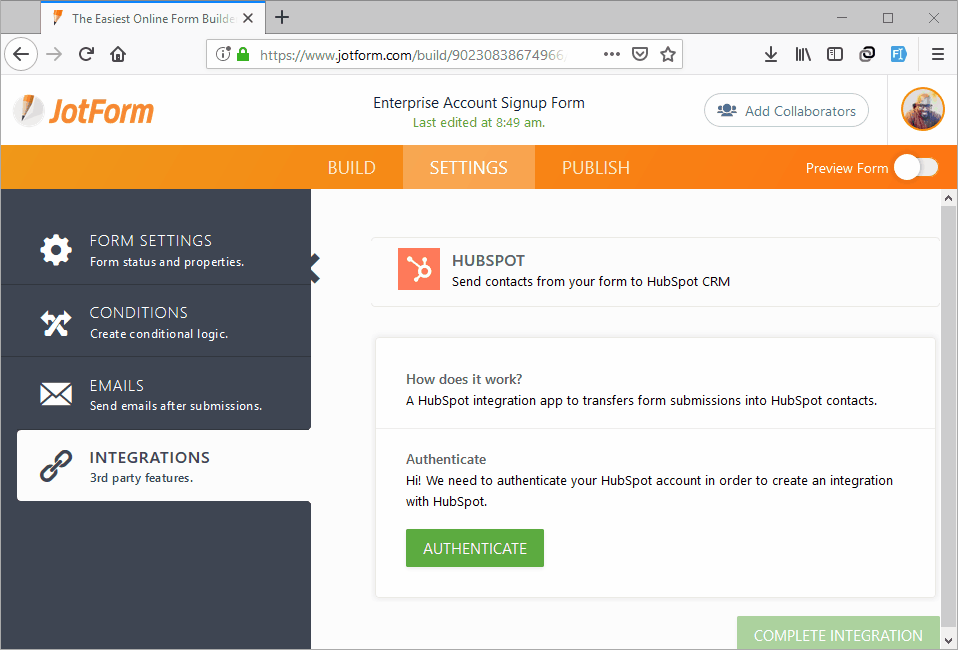This screenshot has width=958, height=650.
Task: Click the JotForm logo
Action: [x=83, y=111]
